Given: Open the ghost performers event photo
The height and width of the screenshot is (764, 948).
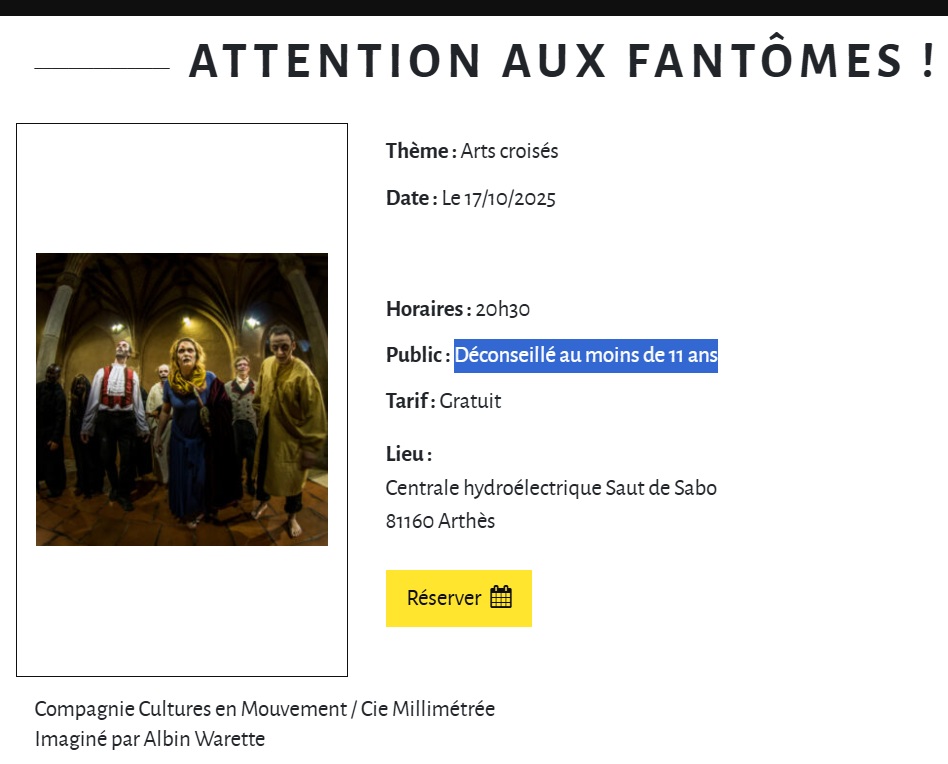Looking at the screenshot, I should [x=182, y=399].
